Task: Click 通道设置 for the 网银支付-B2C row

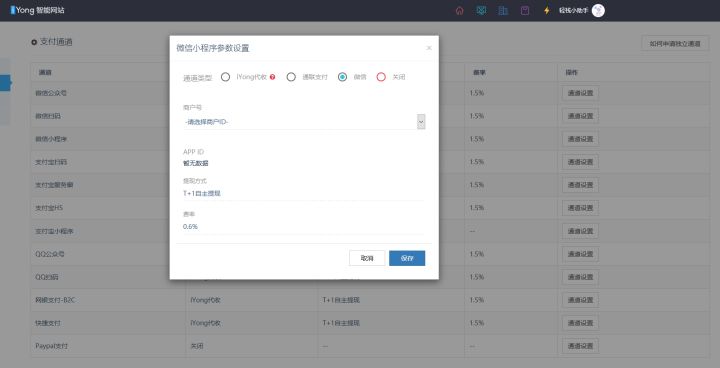Action: point(580,300)
